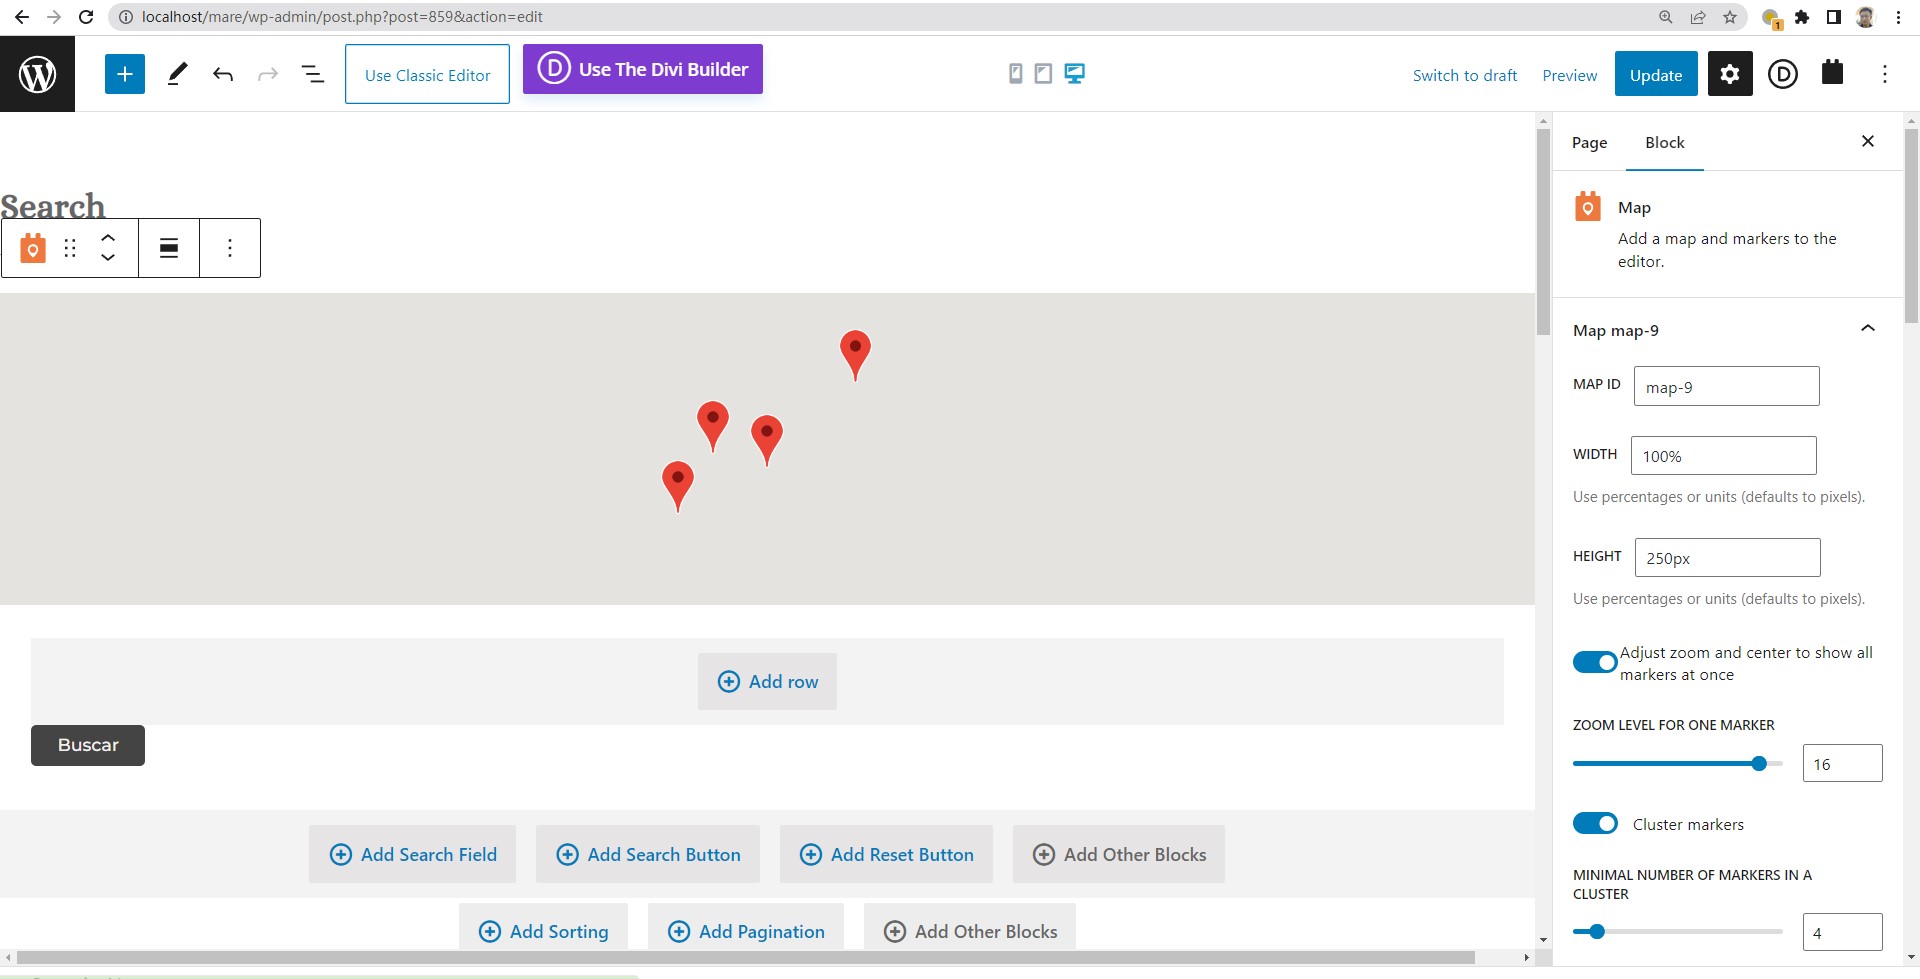Toggle adjust zoom and center switch

tap(1595, 662)
